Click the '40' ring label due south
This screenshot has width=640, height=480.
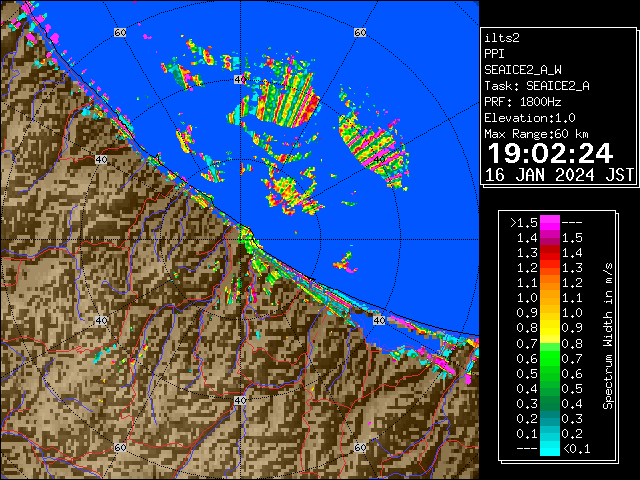pyautogui.click(x=240, y=400)
